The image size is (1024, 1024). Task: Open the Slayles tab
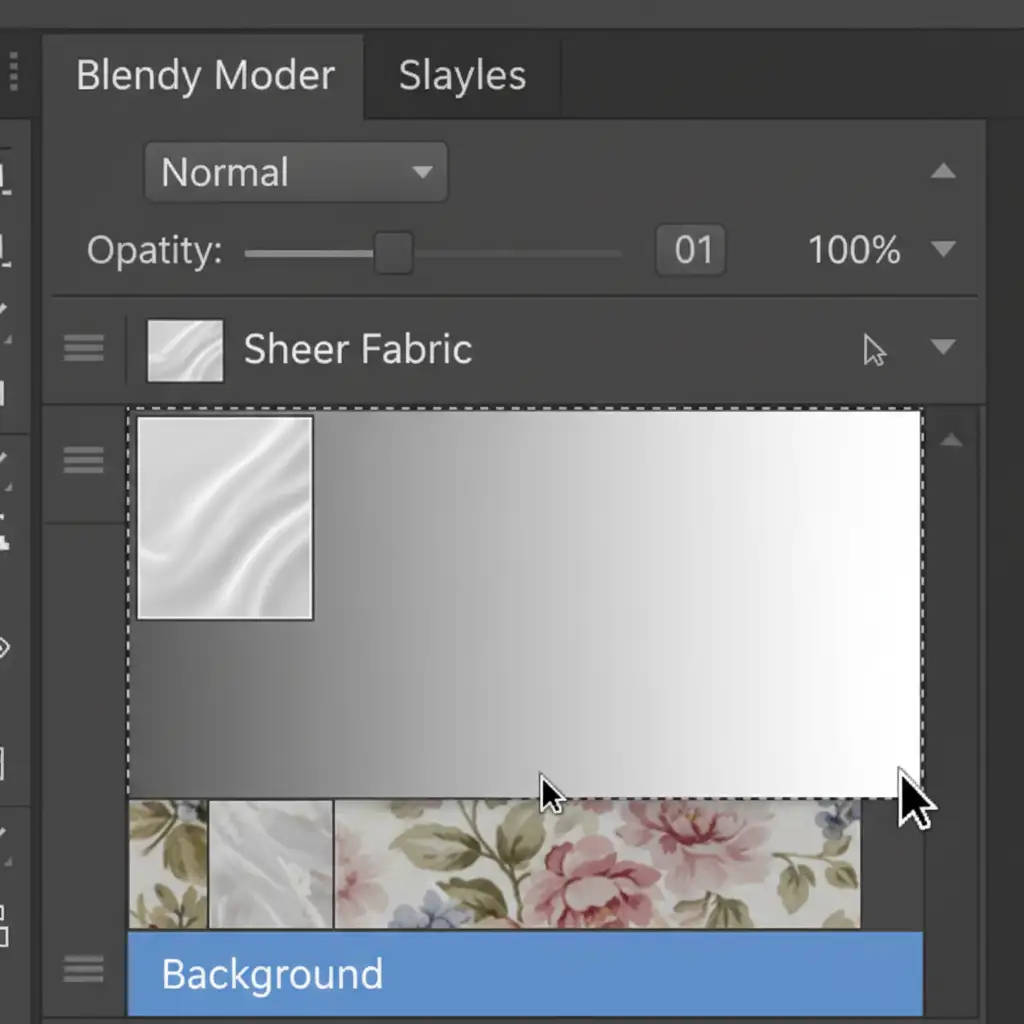[462, 76]
